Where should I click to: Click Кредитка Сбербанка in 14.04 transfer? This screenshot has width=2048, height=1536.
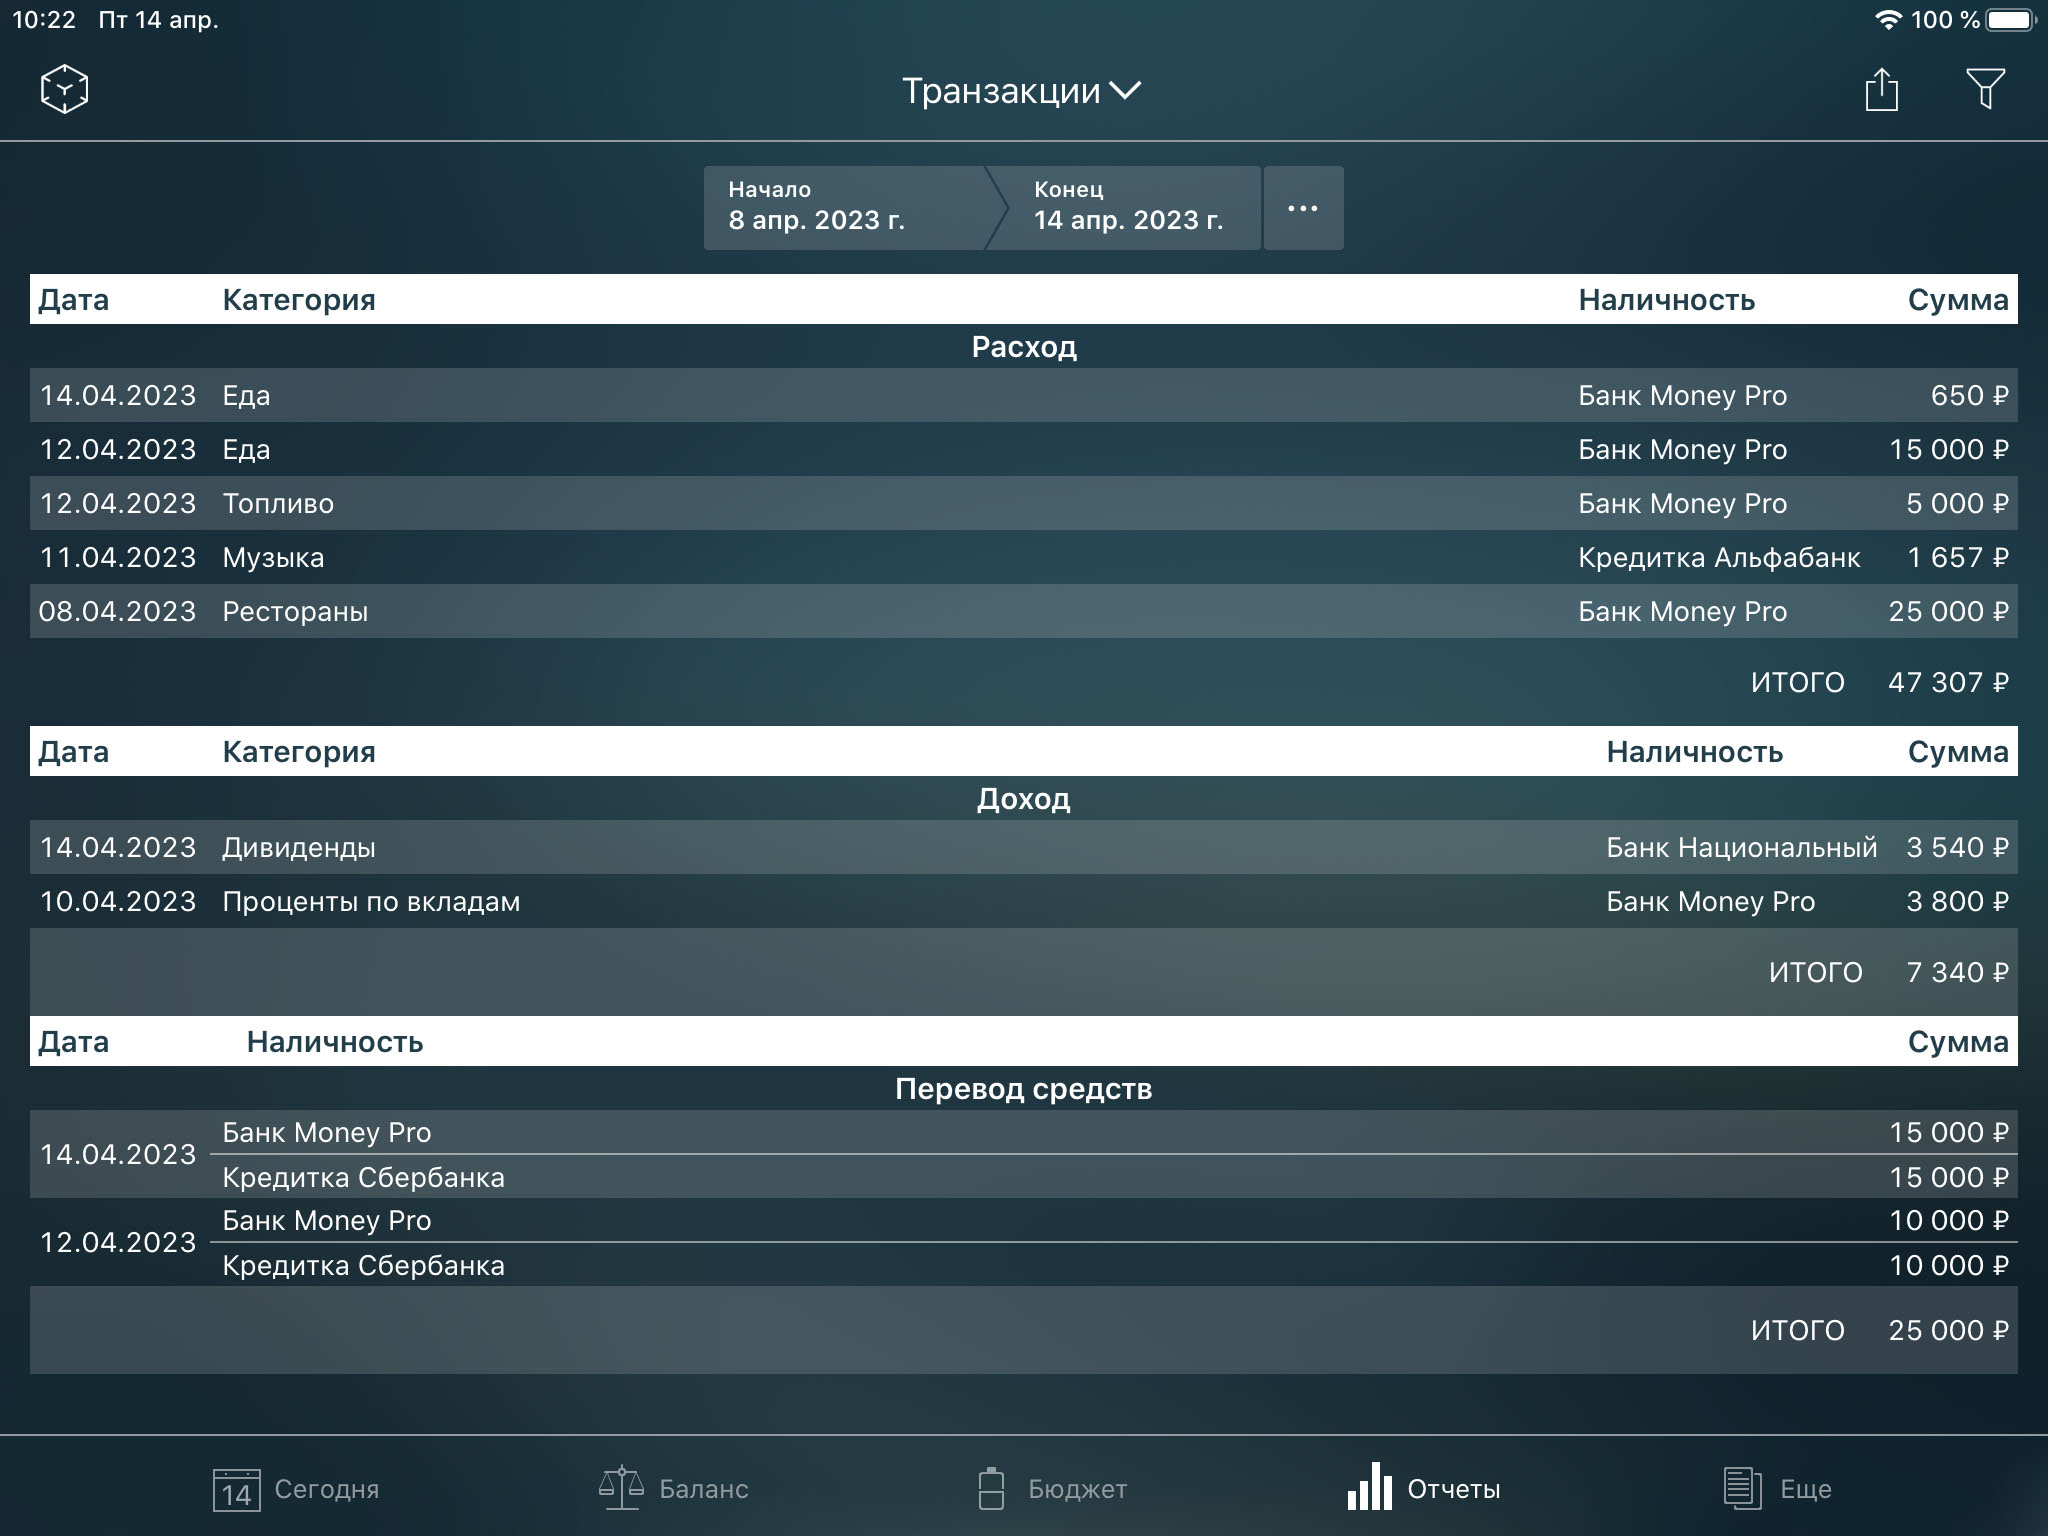(363, 1177)
